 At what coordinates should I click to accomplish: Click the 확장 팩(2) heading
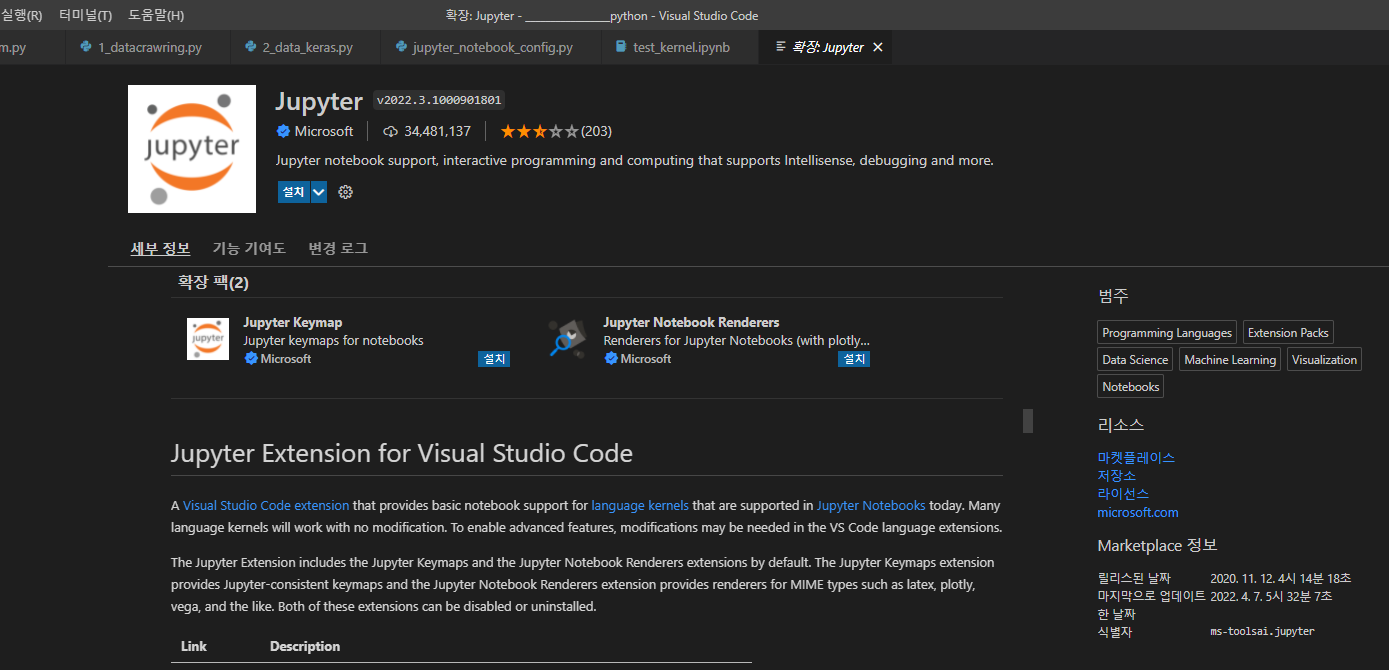pos(213,283)
